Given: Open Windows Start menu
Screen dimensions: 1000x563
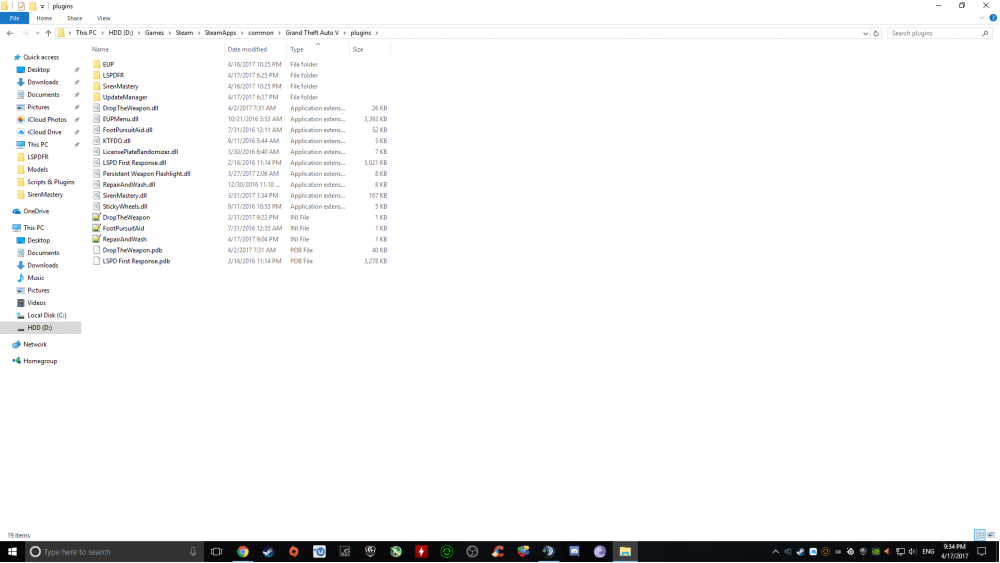Looking at the screenshot, I should pos(12,552).
